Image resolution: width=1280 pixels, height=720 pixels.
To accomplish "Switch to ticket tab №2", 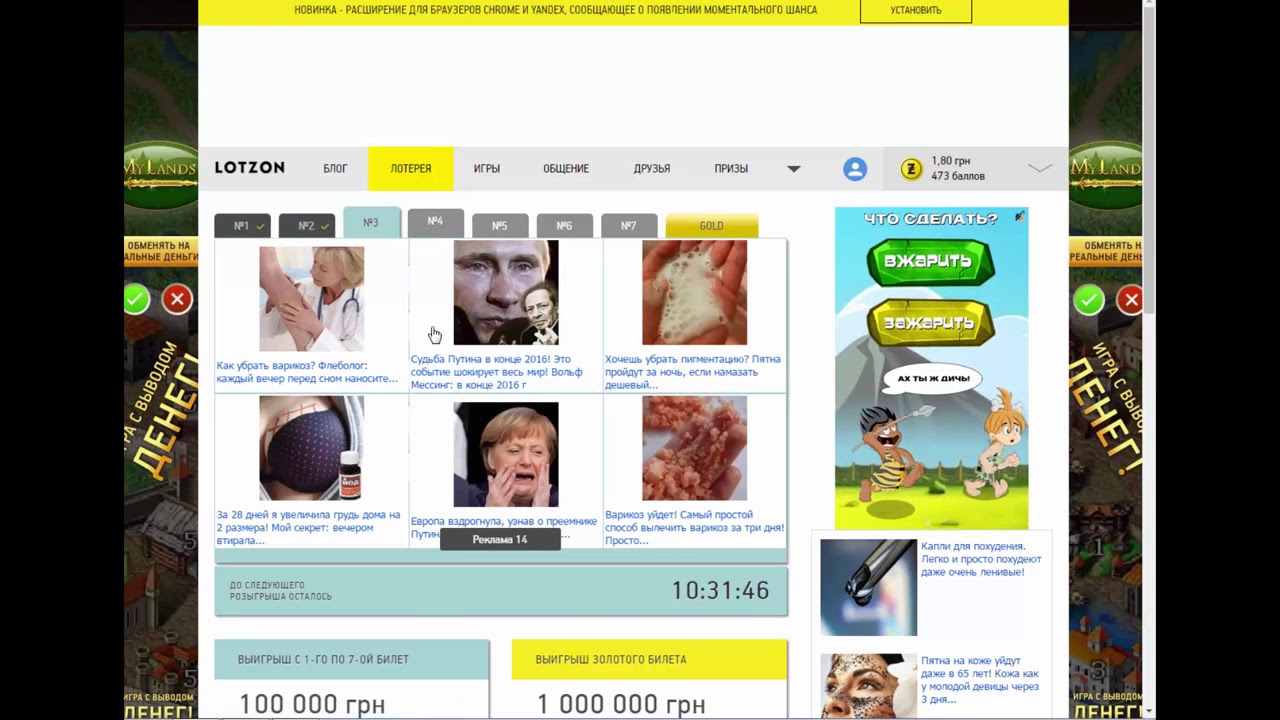I will tap(306, 226).
